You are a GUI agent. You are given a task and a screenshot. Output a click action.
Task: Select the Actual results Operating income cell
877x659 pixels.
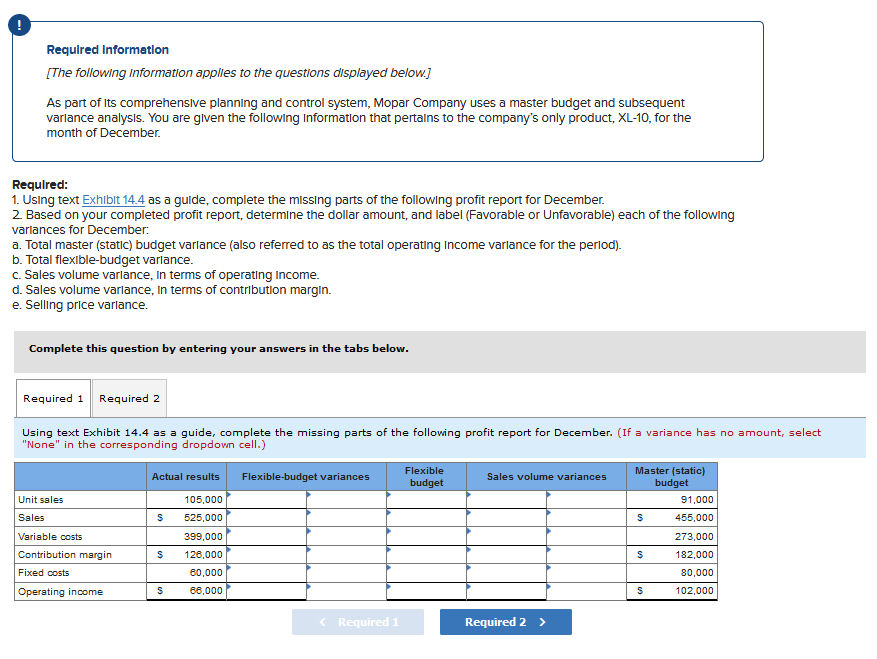pyautogui.click(x=186, y=591)
